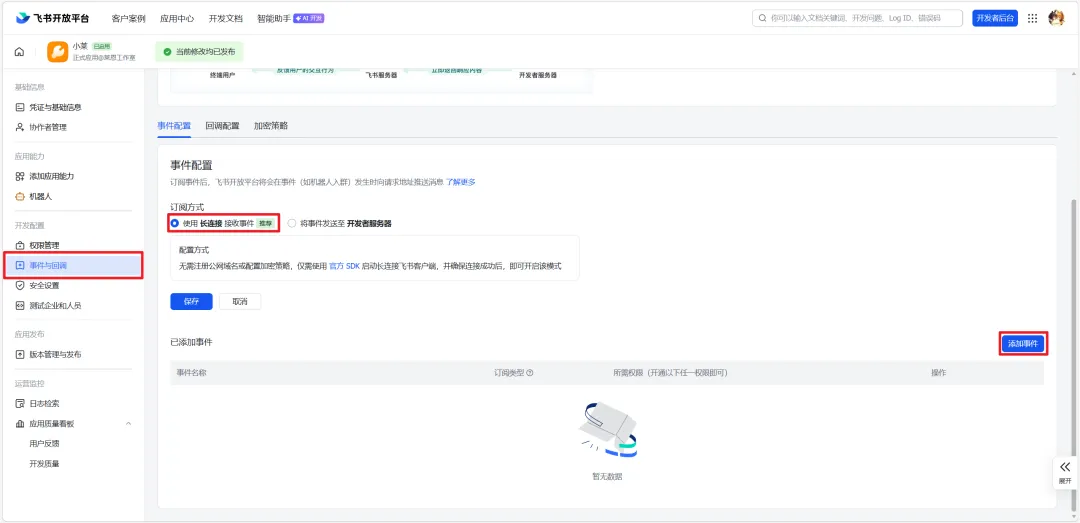Collapse the 应用质量看板 chevron
Viewport: 1080px width, 523px height.
pyautogui.click(x=129, y=423)
